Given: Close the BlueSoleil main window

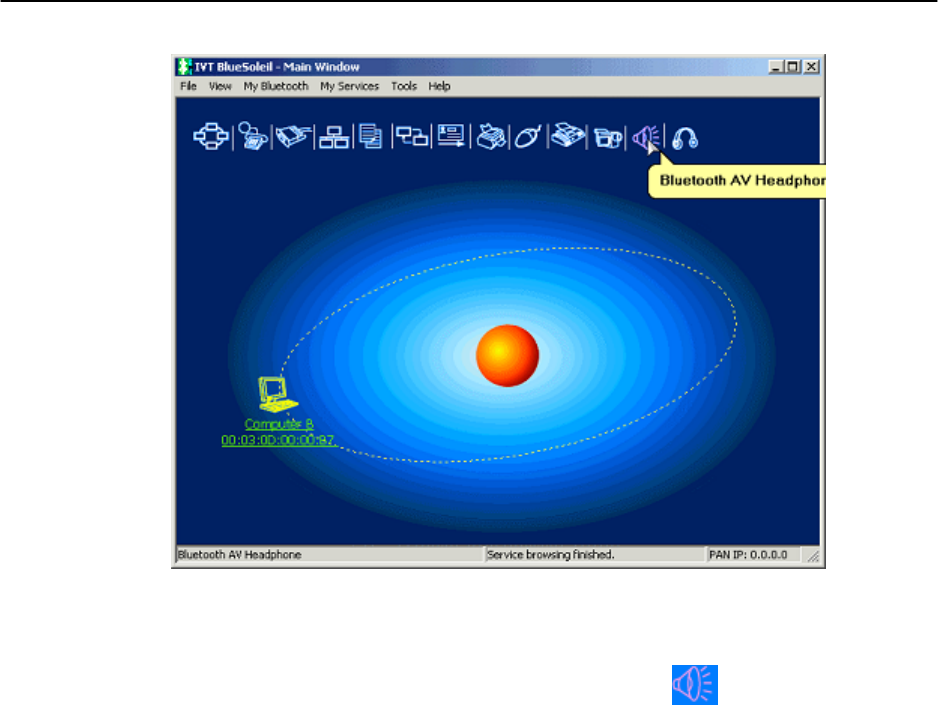Looking at the screenshot, I should coord(811,66).
